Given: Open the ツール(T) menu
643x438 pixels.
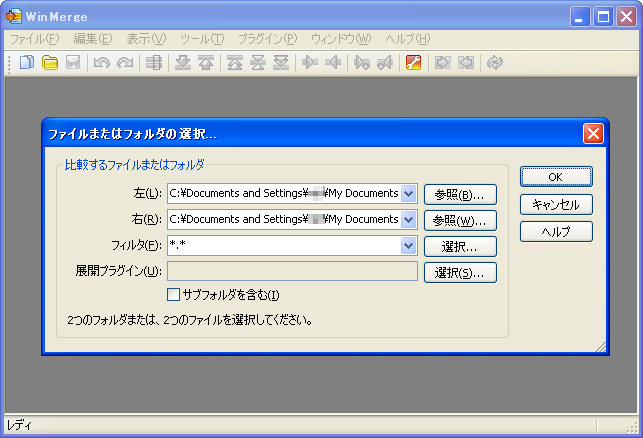Looking at the screenshot, I should (x=202, y=39).
